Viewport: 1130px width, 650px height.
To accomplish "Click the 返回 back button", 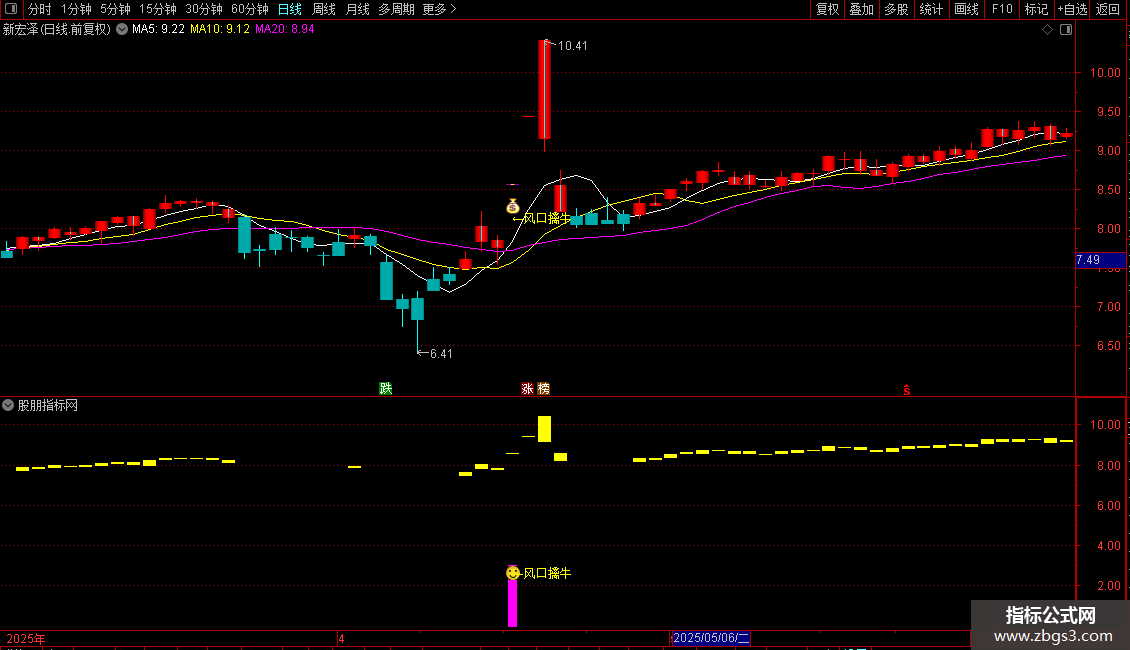I will tap(1108, 9).
